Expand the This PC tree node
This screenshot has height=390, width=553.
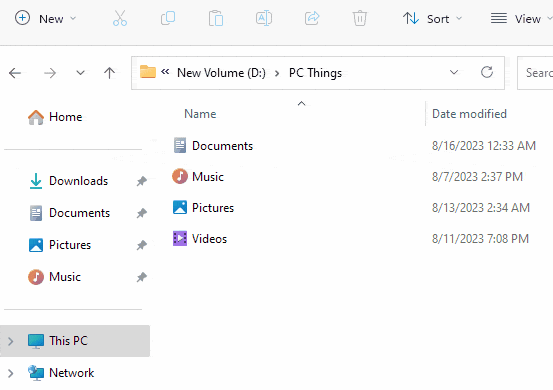coord(11,341)
